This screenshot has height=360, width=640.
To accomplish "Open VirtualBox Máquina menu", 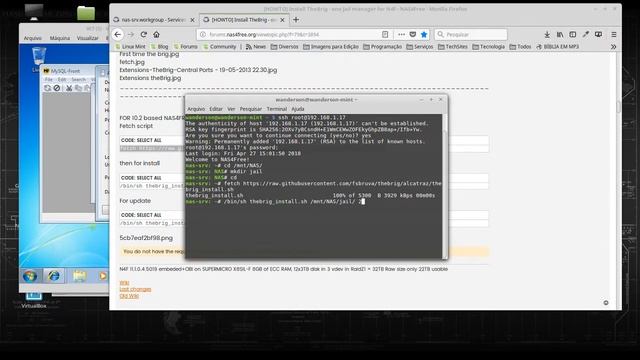I will [60, 38].
